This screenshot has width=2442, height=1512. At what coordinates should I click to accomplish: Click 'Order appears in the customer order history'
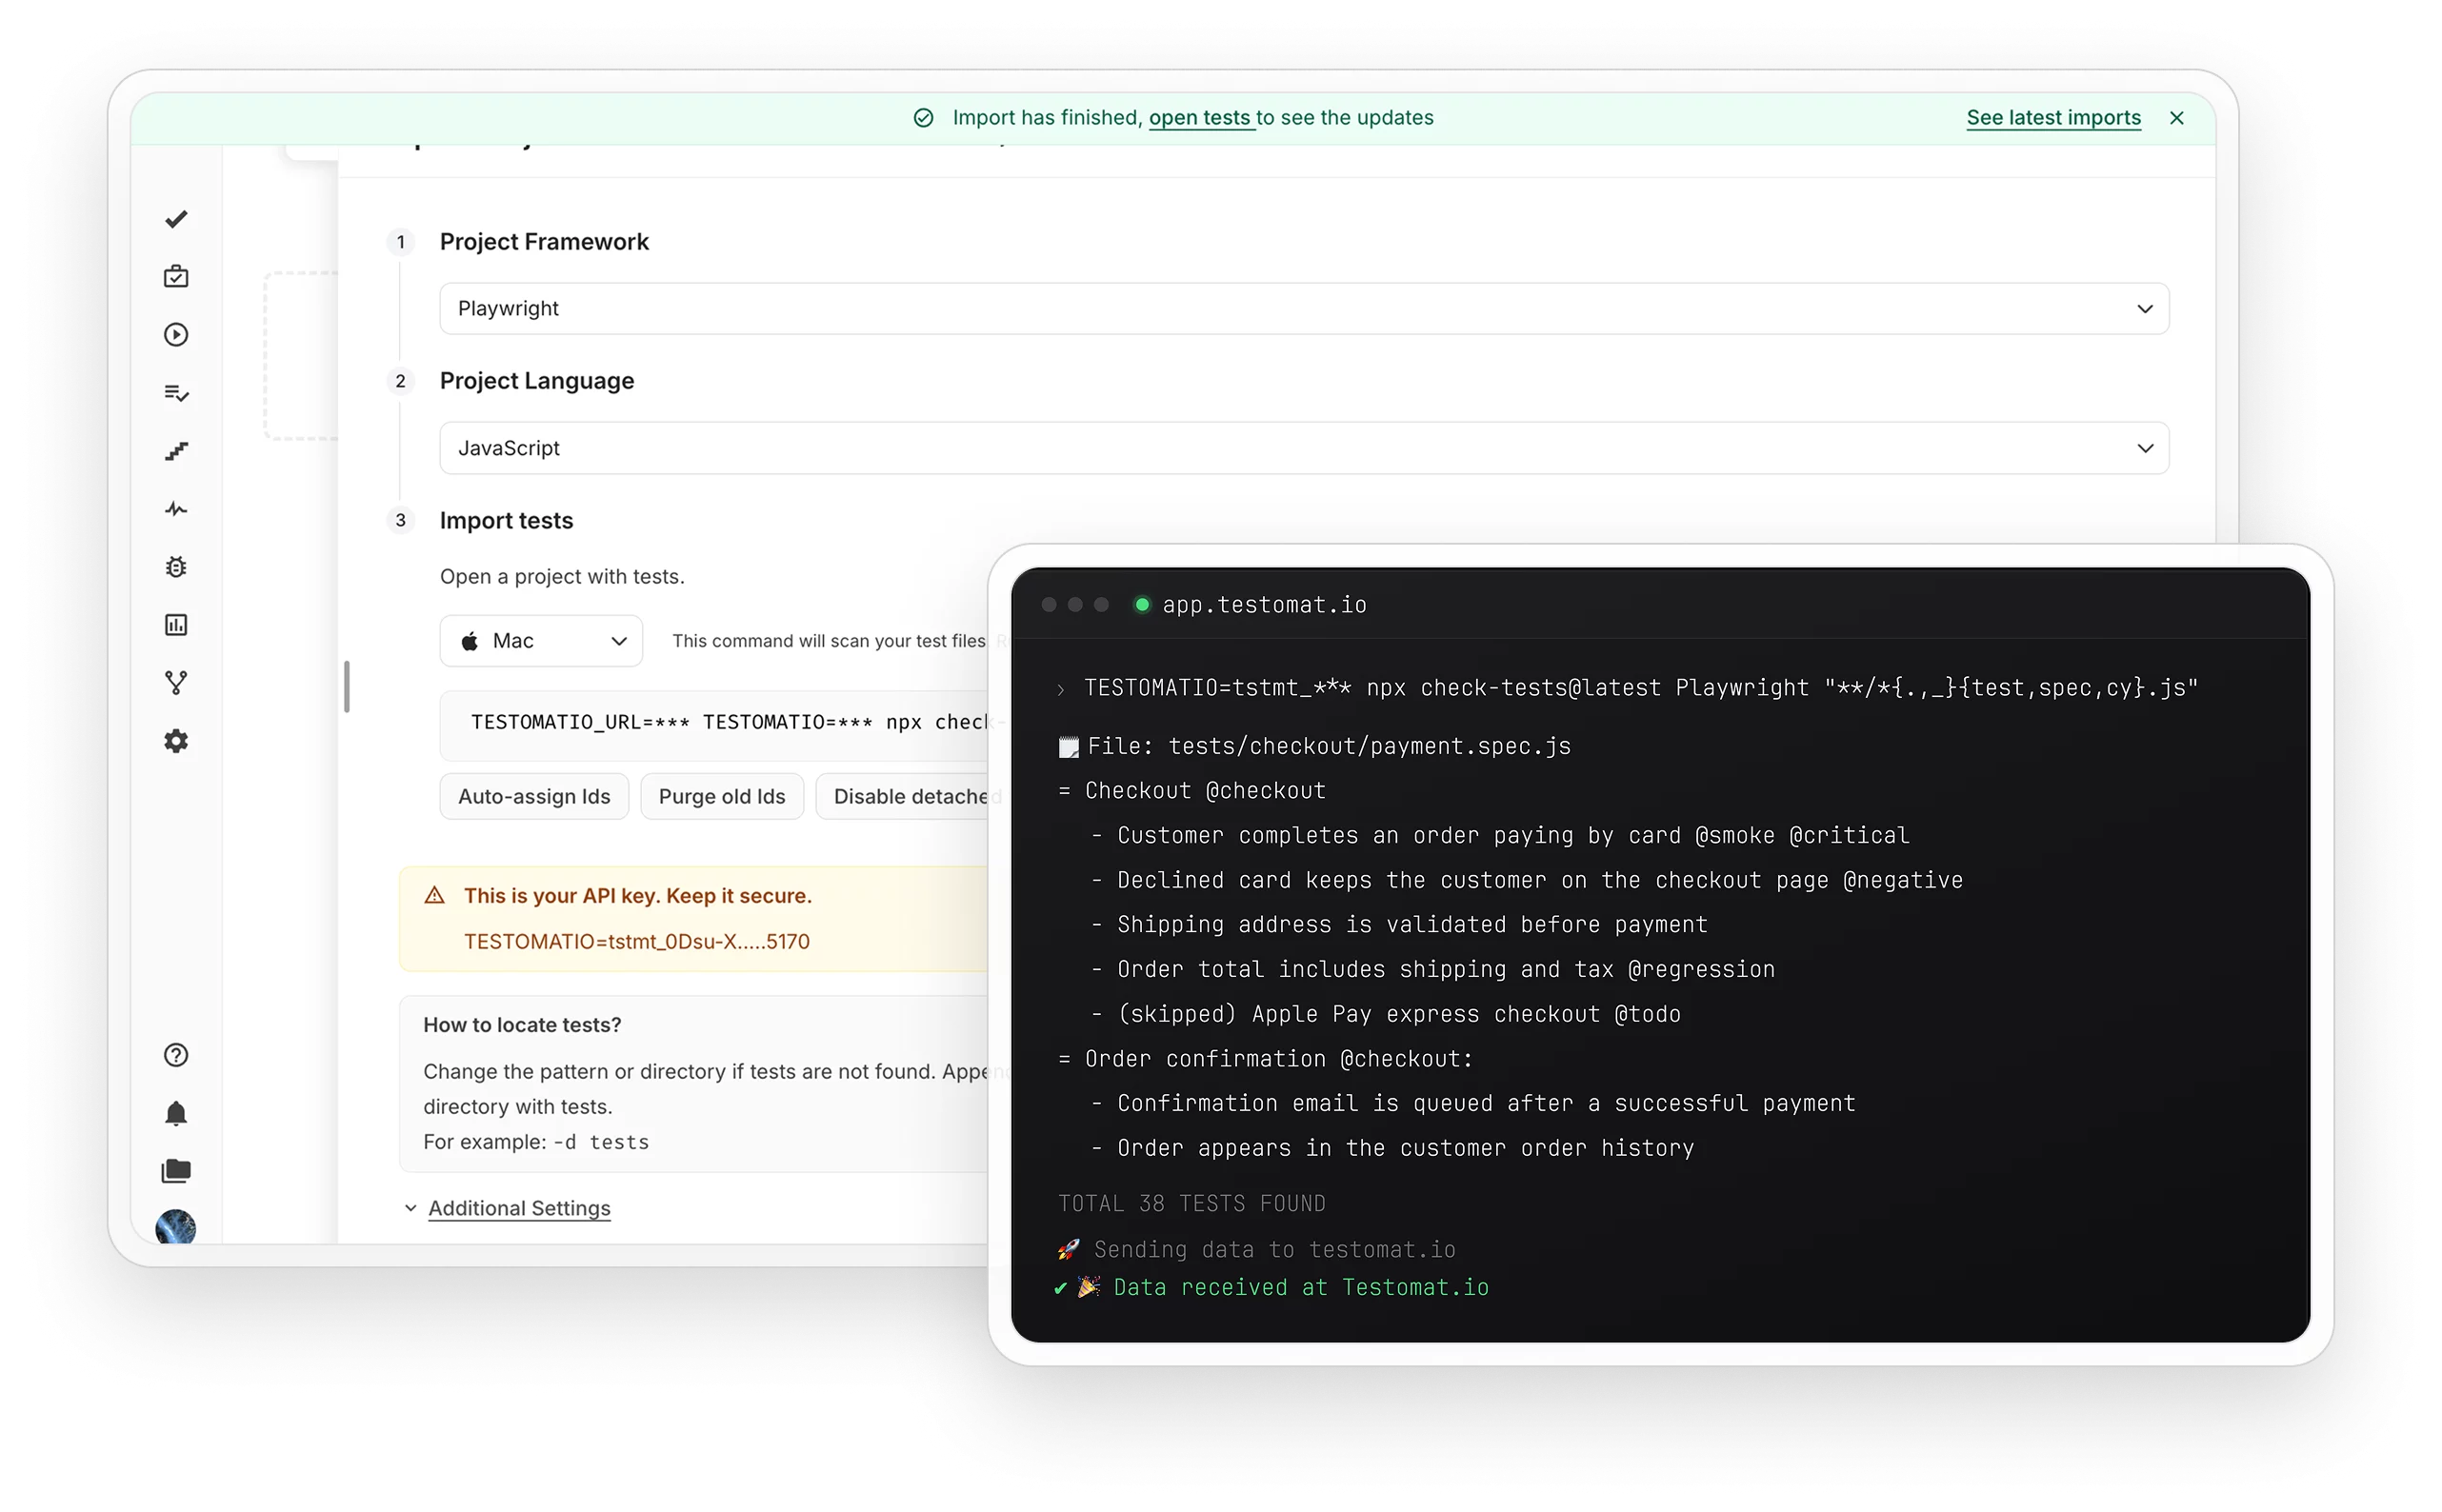1405,1149
